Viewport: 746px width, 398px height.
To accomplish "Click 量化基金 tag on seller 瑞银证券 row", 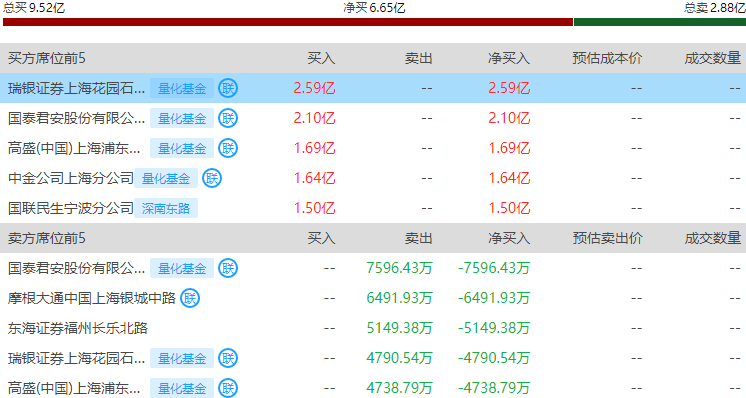I will [x=182, y=358].
